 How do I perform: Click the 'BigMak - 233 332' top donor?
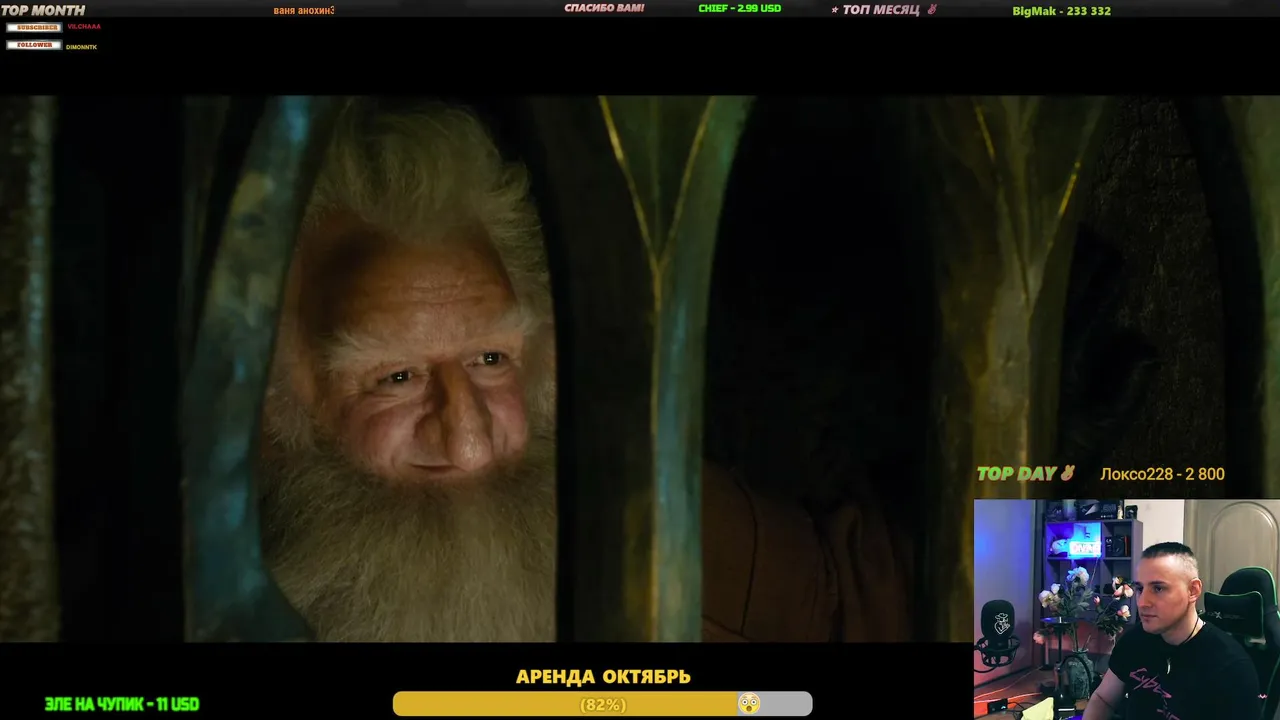pyautogui.click(x=1061, y=11)
